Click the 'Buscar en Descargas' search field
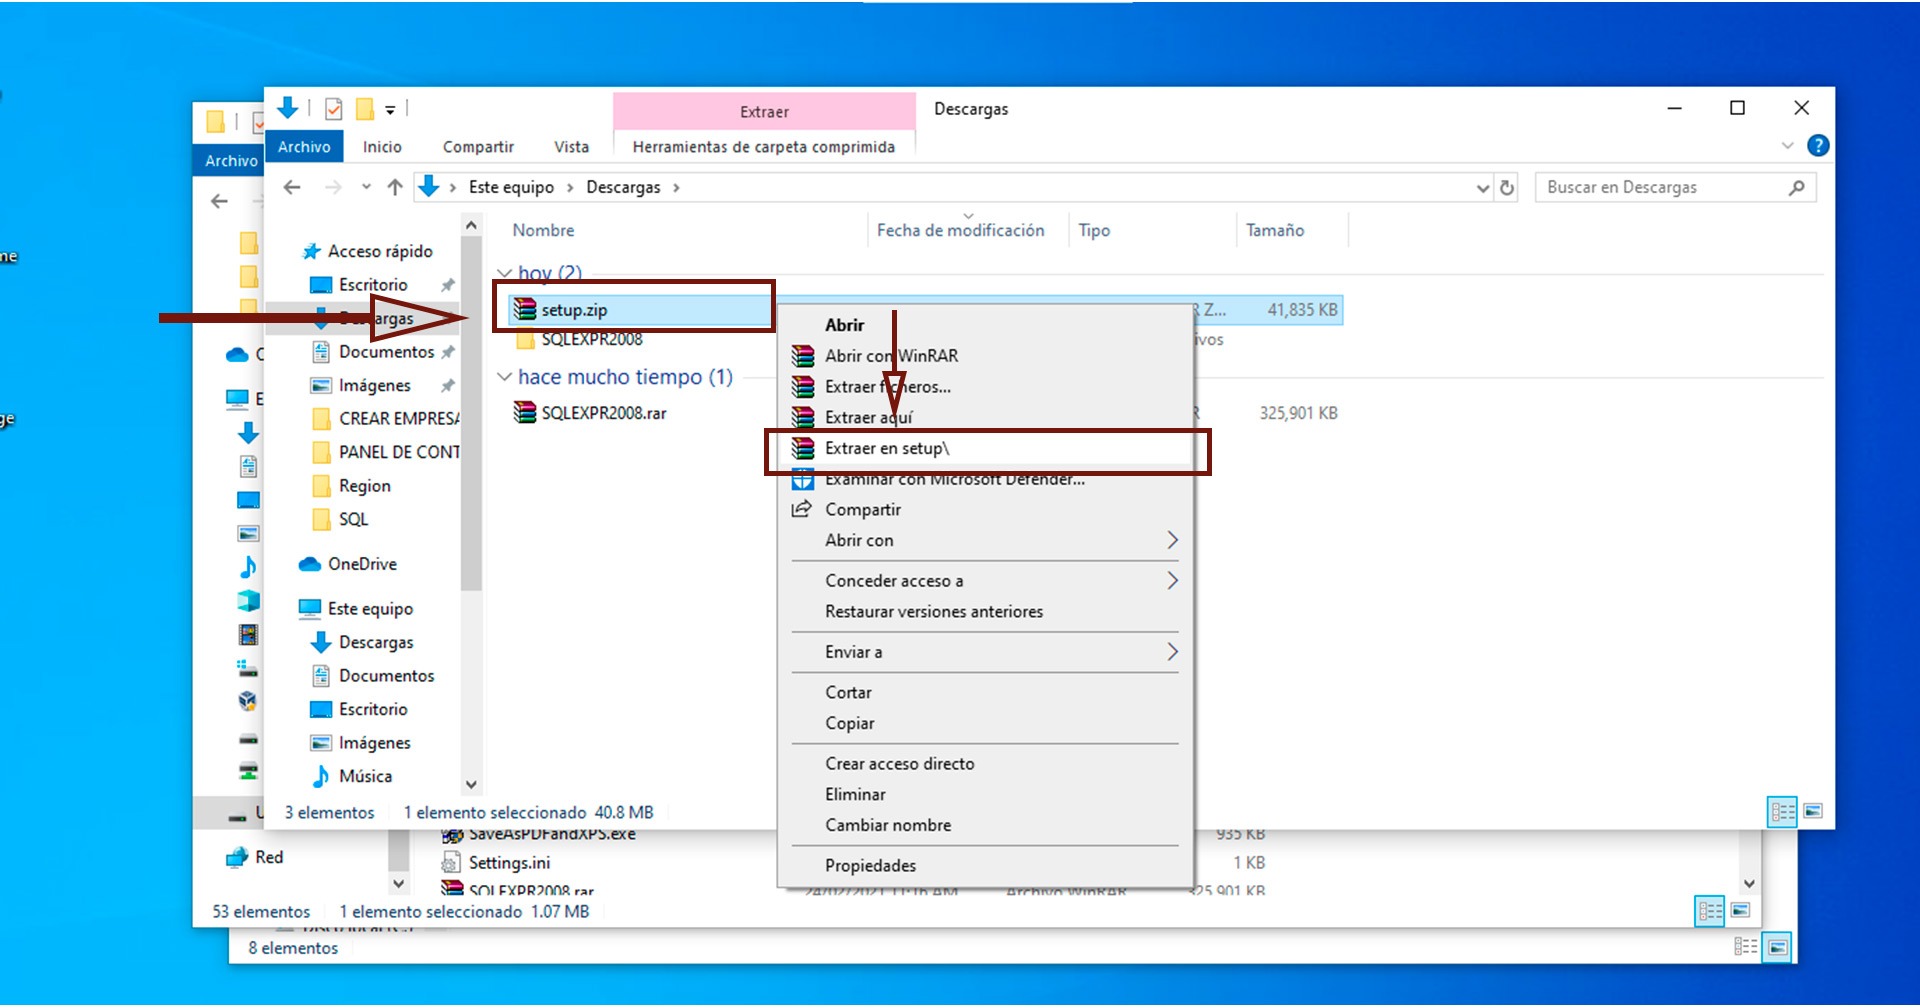The image size is (1920, 1008). [x=1660, y=187]
